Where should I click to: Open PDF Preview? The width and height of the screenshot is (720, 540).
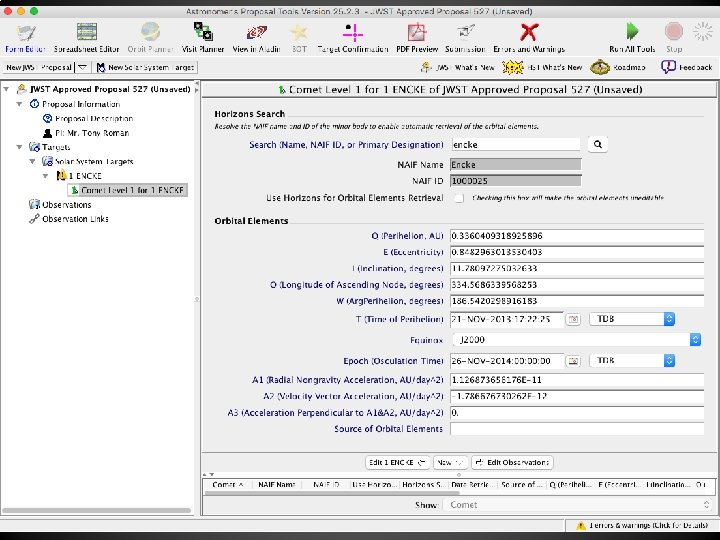click(x=417, y=38)
